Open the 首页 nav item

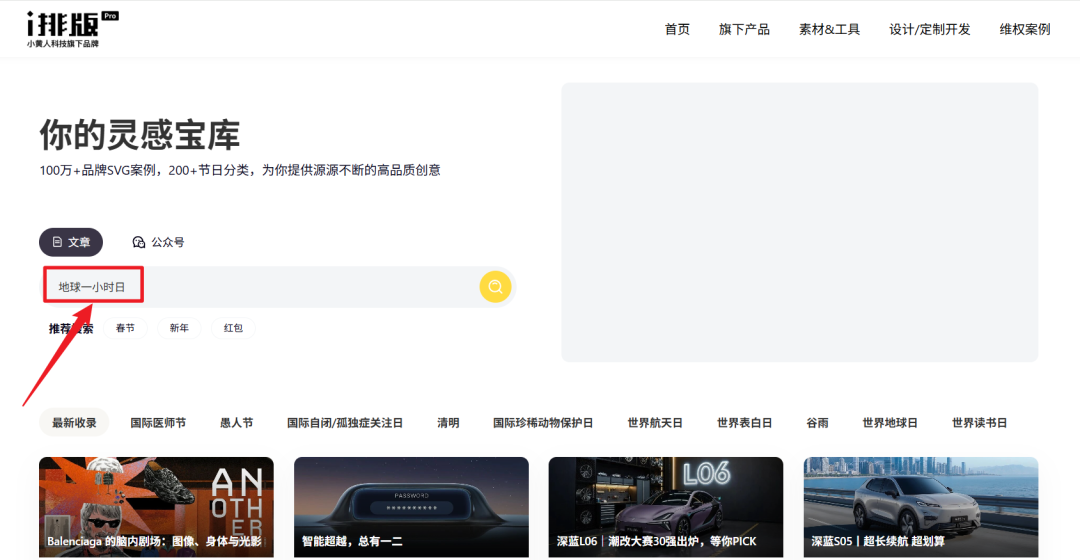coord(677,29)
